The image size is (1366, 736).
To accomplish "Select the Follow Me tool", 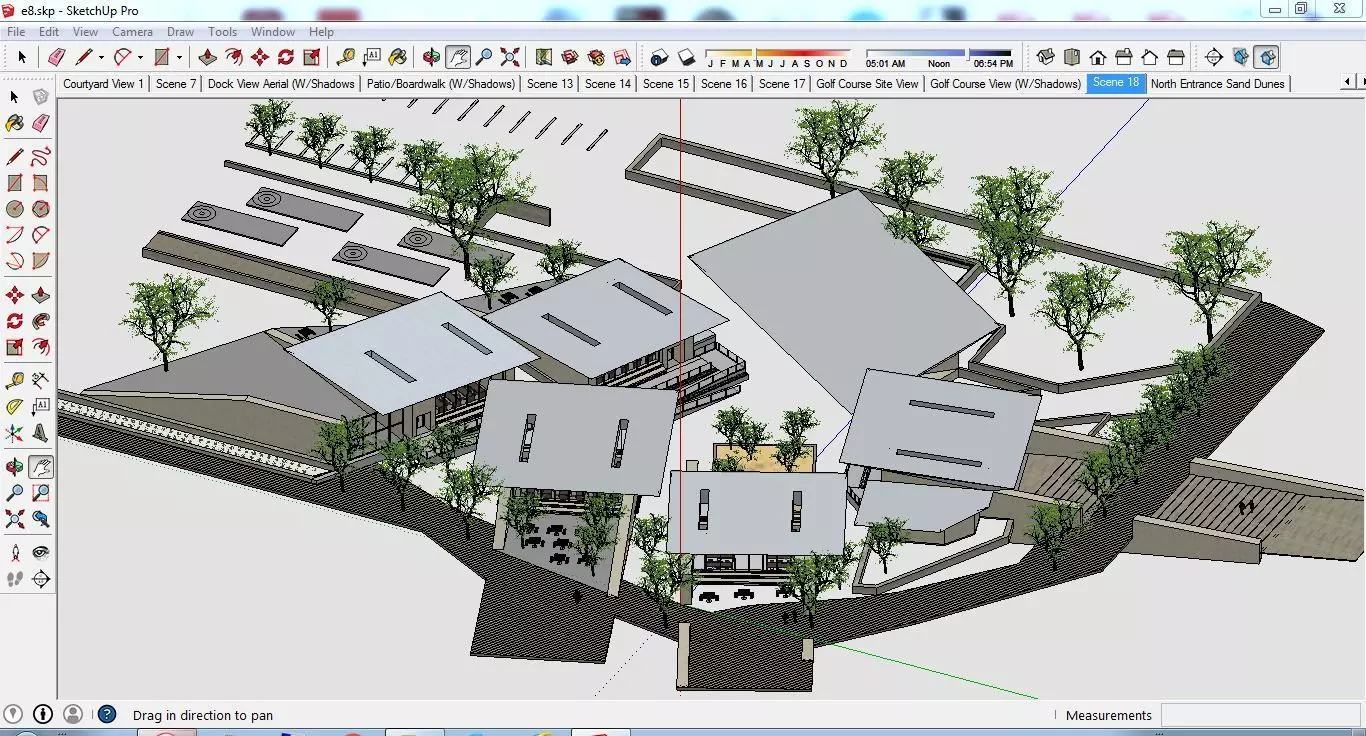I will (40, 322).
